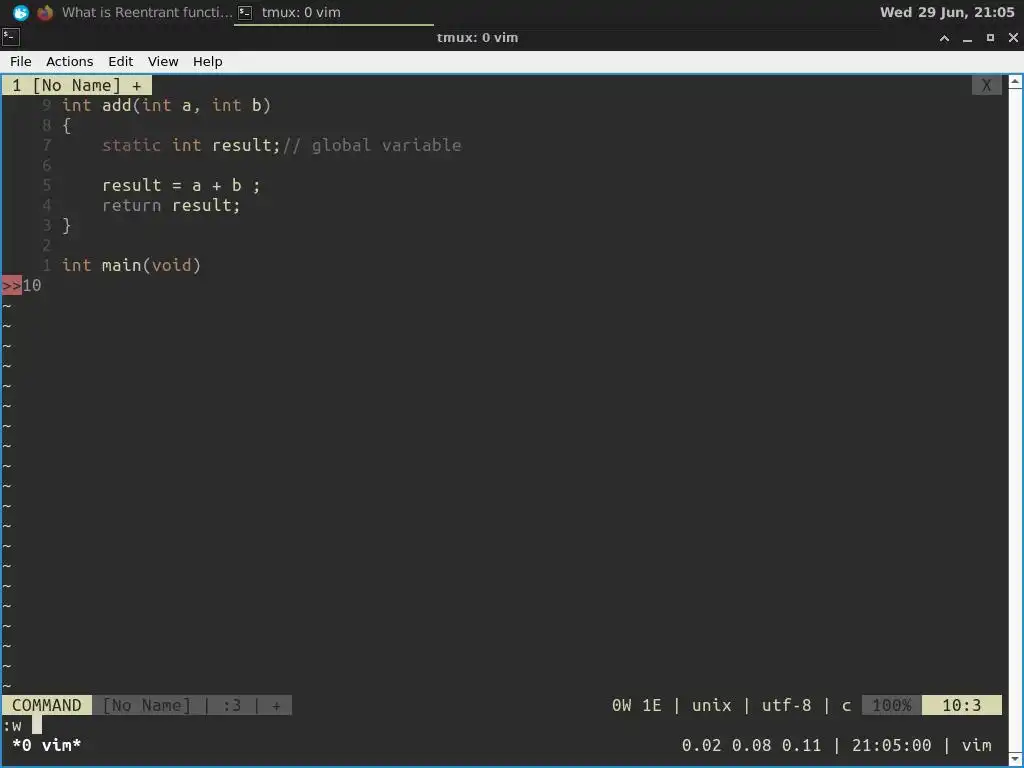This screenshot has width=1024, height=768.
Task: Click the 'c' filetype indicator in statusline
Action: coord(846,705)
